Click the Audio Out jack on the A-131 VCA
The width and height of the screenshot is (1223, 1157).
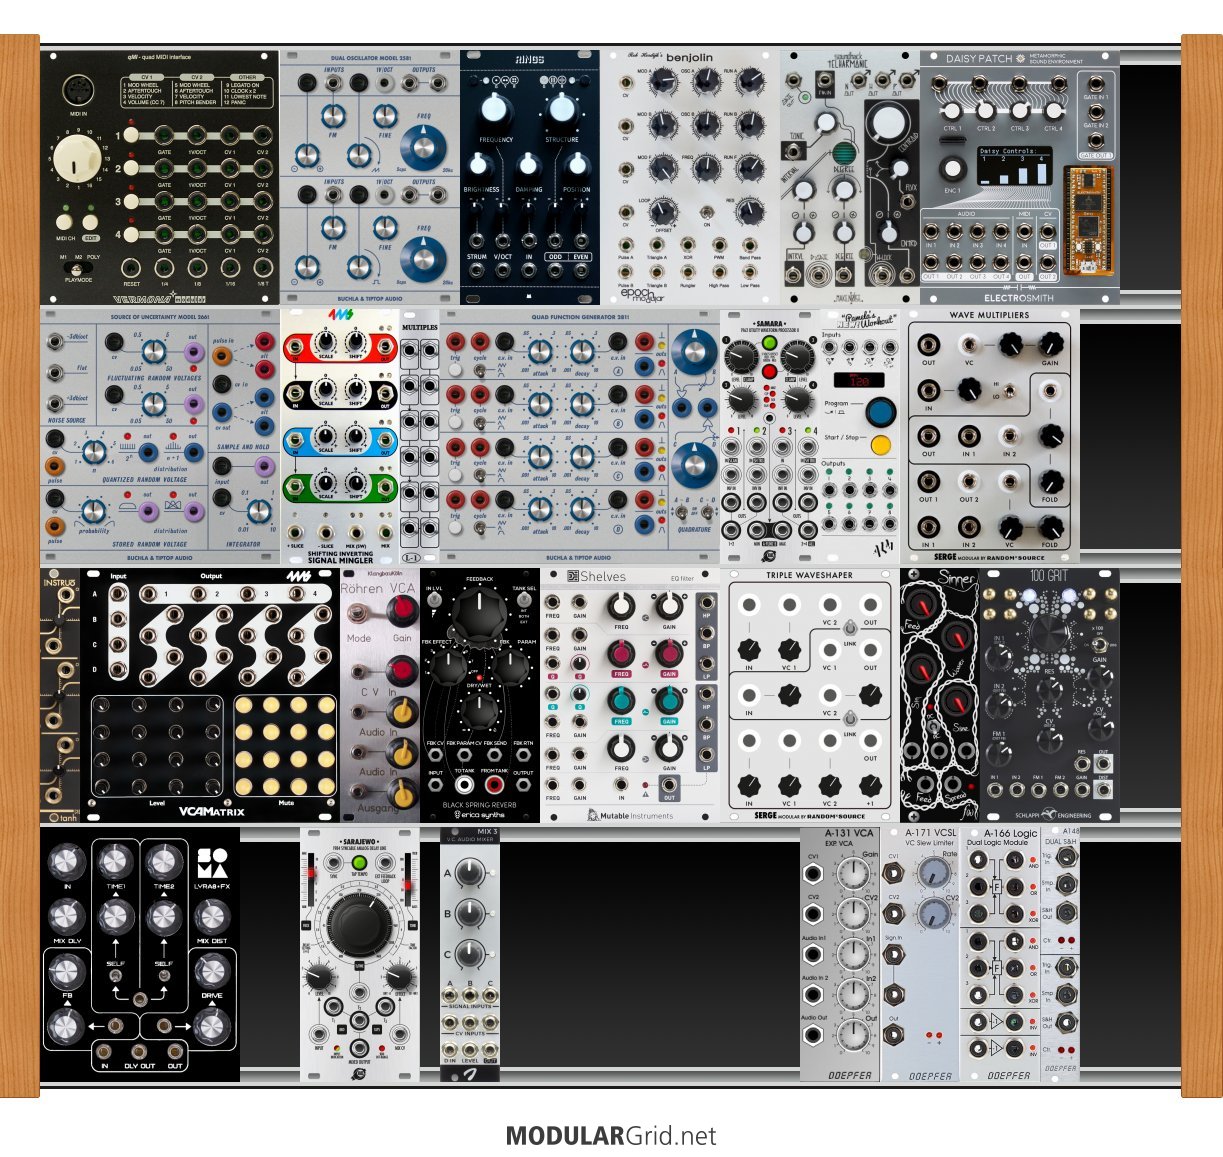coord(814,1035)
